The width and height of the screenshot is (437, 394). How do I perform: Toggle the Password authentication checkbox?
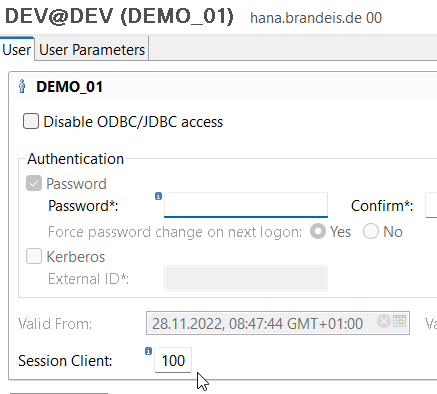(x=34, y=183)
